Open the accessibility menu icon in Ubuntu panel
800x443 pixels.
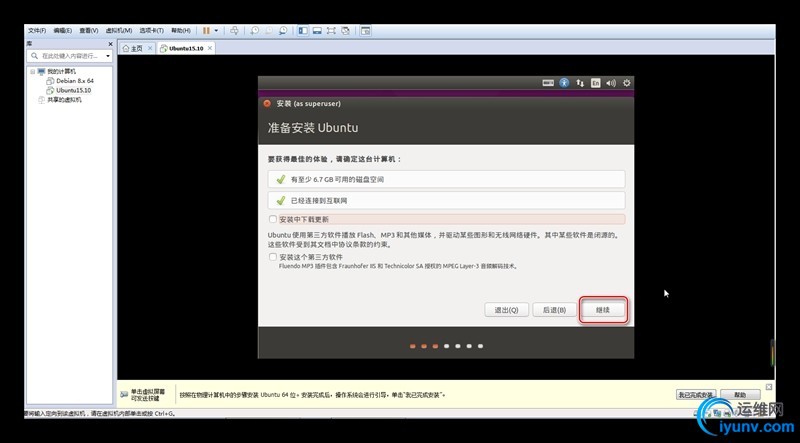pos(564,83)
